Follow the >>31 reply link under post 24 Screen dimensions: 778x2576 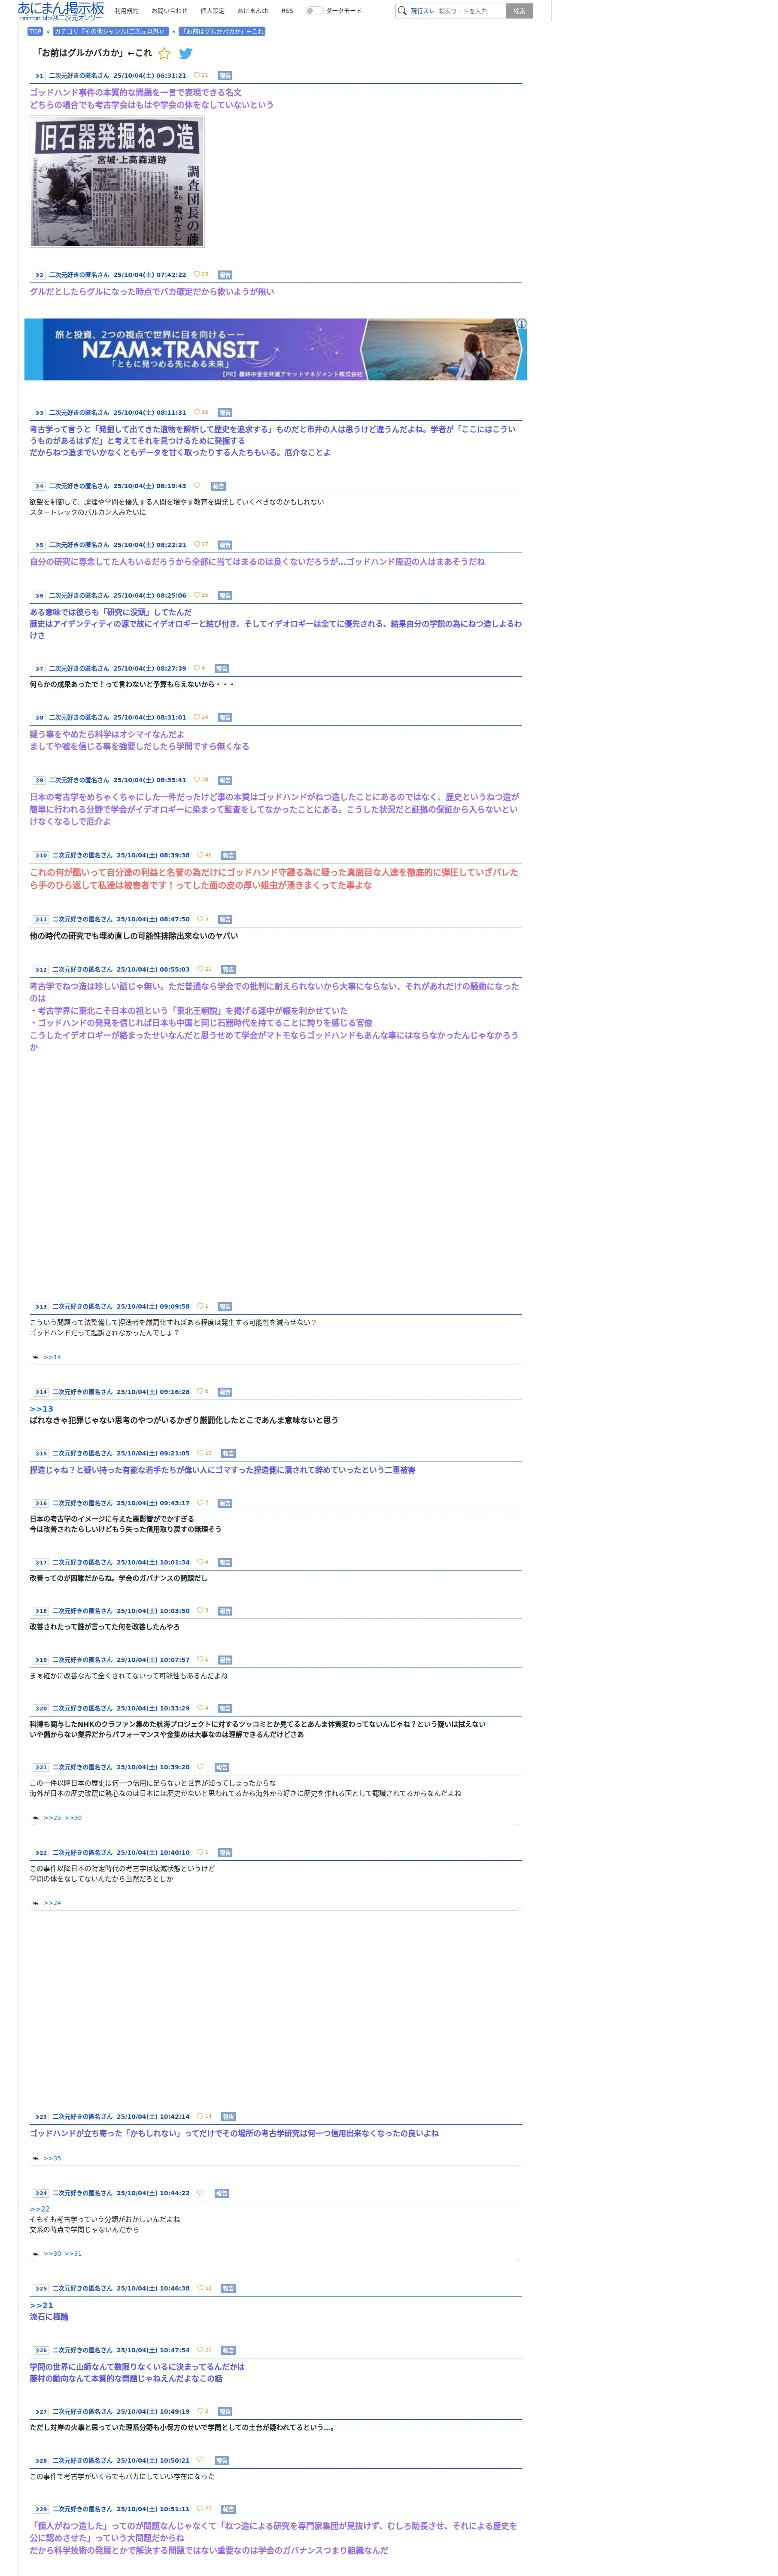point(73,2254)
